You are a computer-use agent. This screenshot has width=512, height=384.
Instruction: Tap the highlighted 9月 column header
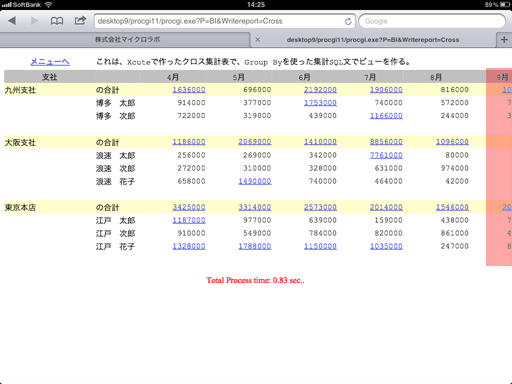[502, 77]
